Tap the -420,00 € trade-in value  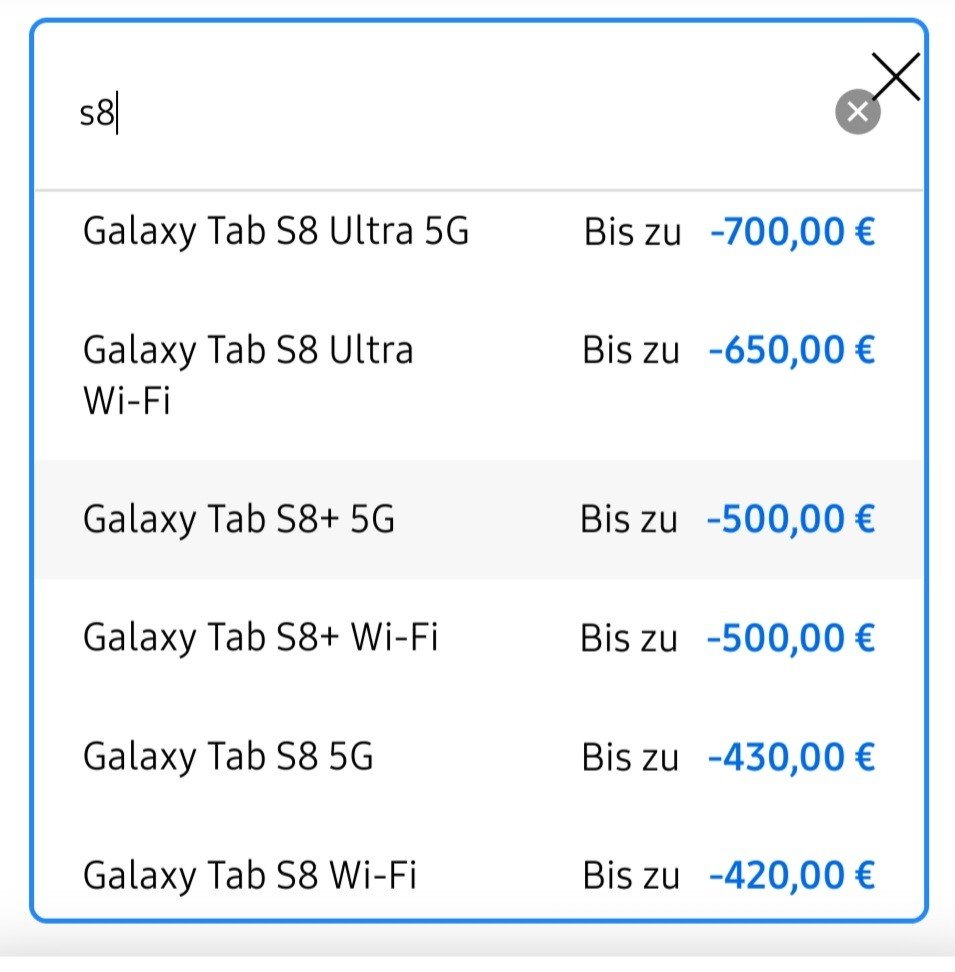point(791,877)
